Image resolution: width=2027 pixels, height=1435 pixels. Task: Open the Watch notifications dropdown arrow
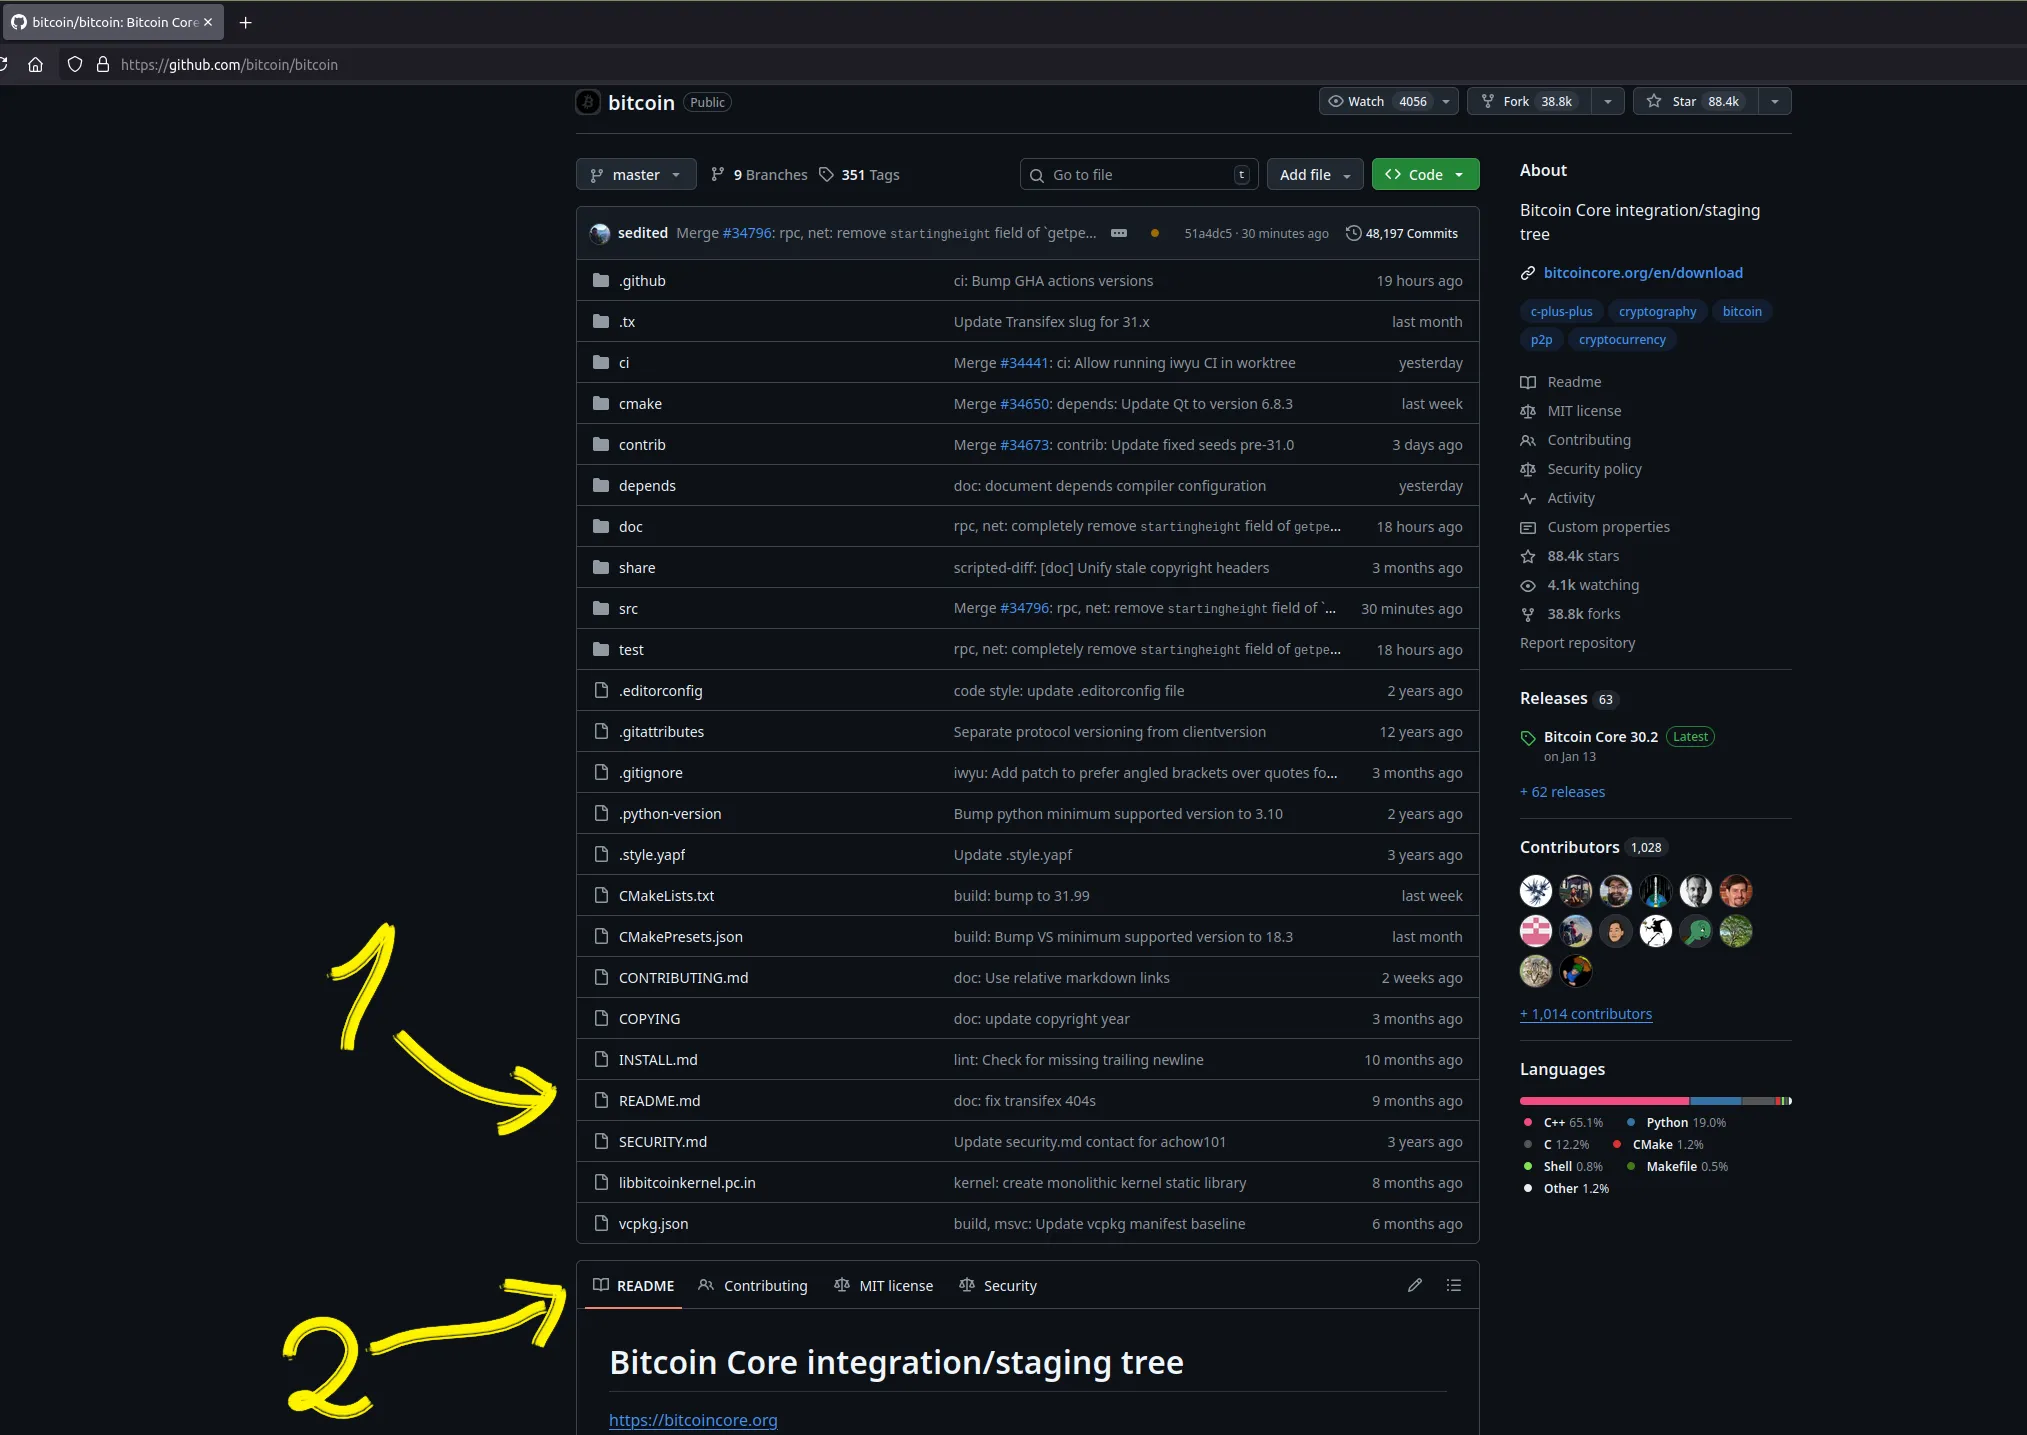click(1446, 101)
